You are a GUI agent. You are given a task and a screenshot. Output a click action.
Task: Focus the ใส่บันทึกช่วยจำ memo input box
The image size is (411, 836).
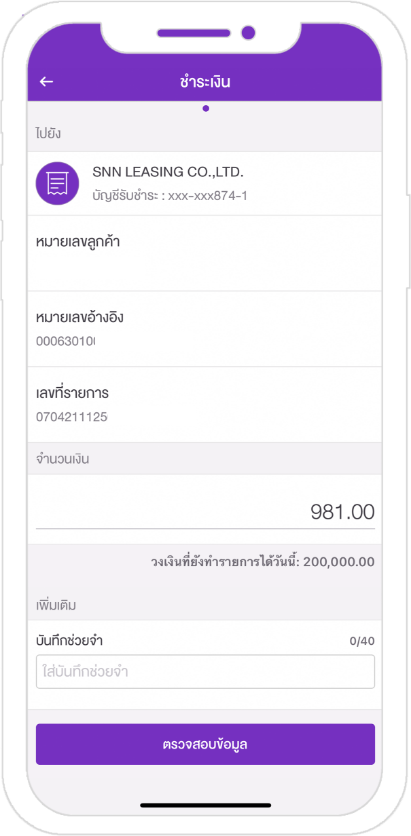pyautogui.click(x=205, y=672)
